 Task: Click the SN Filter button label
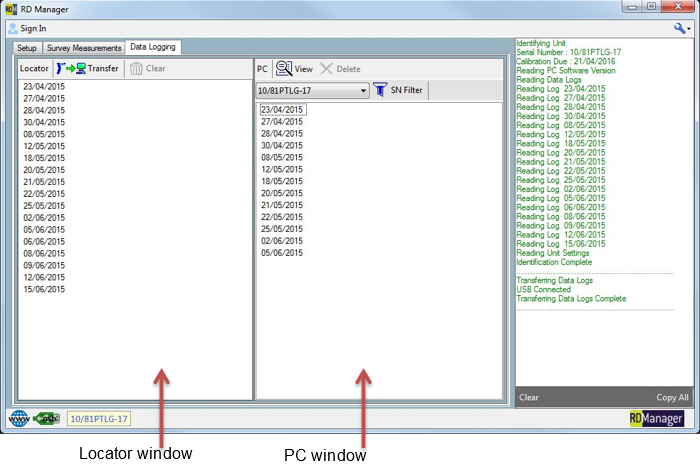pos(406,90)
